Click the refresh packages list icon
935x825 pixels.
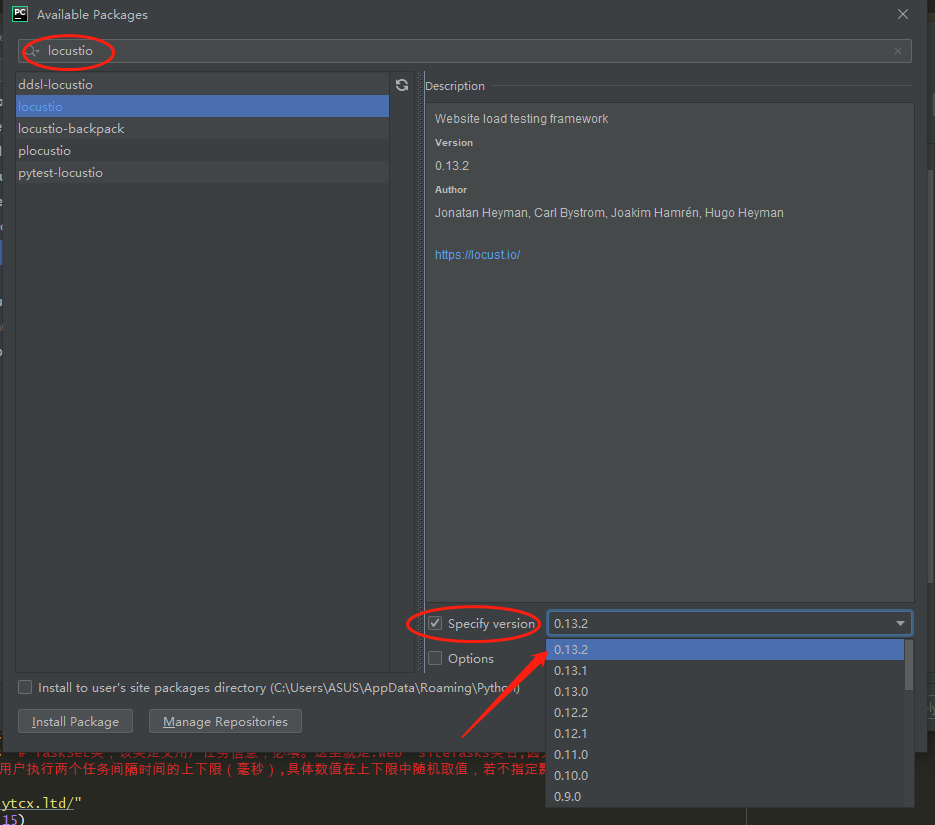pos(402,85)
